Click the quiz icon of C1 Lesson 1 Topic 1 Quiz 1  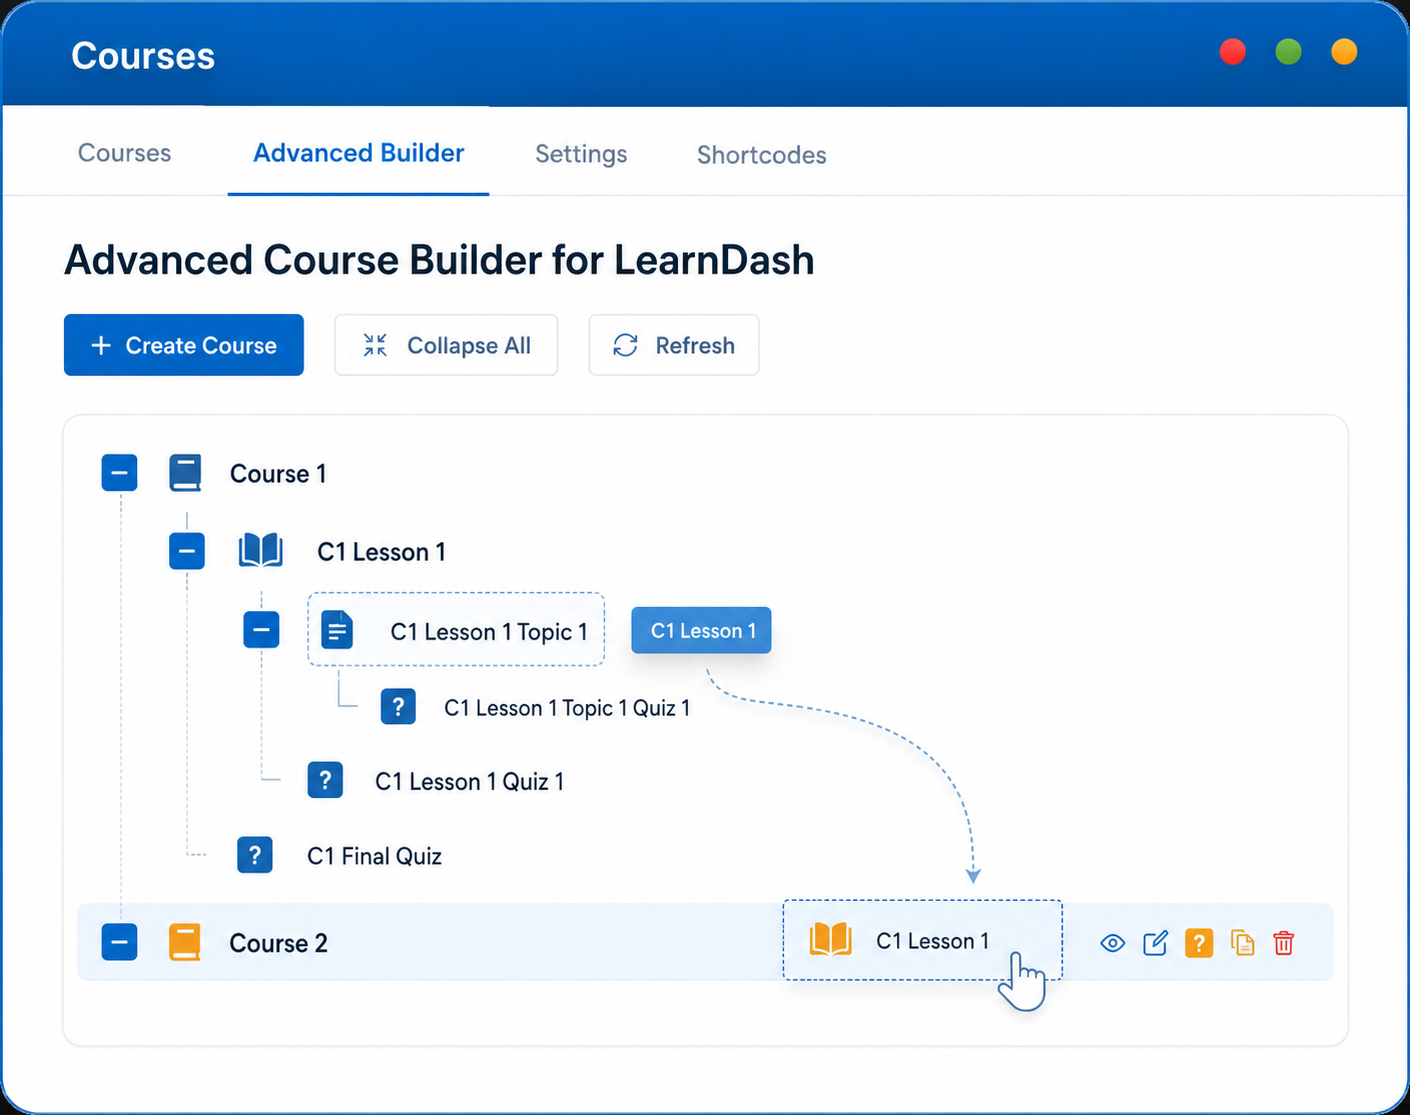tap(398, 707)
